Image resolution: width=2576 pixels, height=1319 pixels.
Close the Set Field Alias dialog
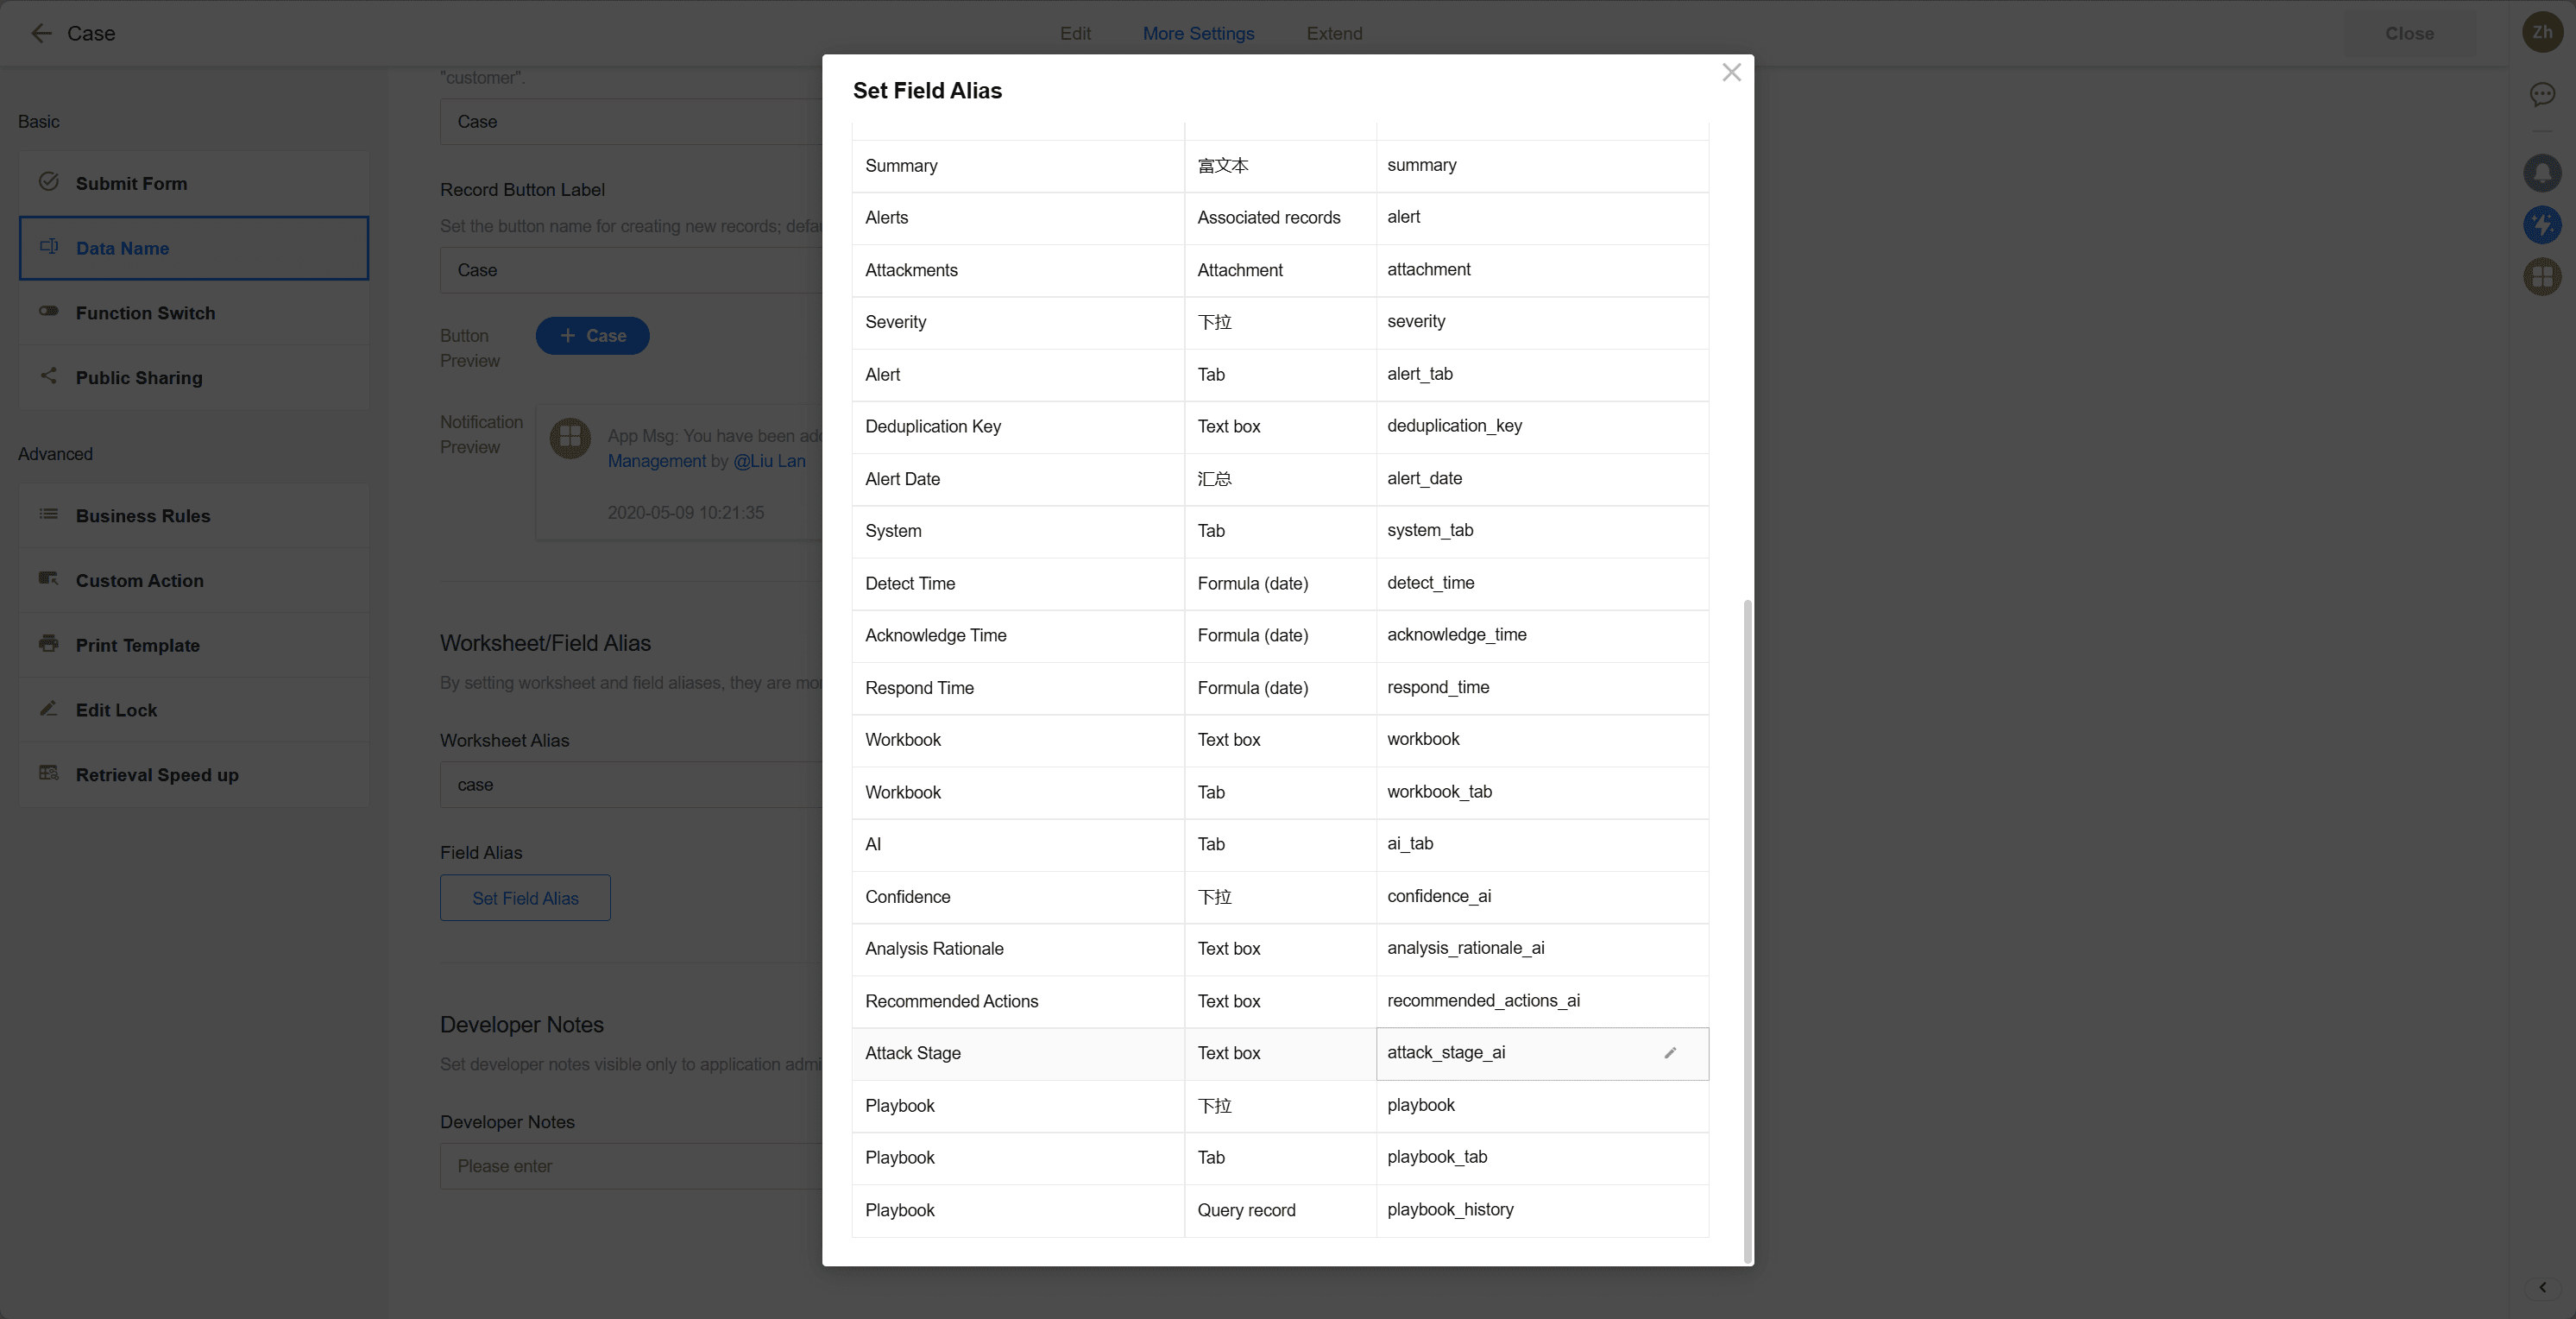pyautogui.click(x=1731, y=73)
